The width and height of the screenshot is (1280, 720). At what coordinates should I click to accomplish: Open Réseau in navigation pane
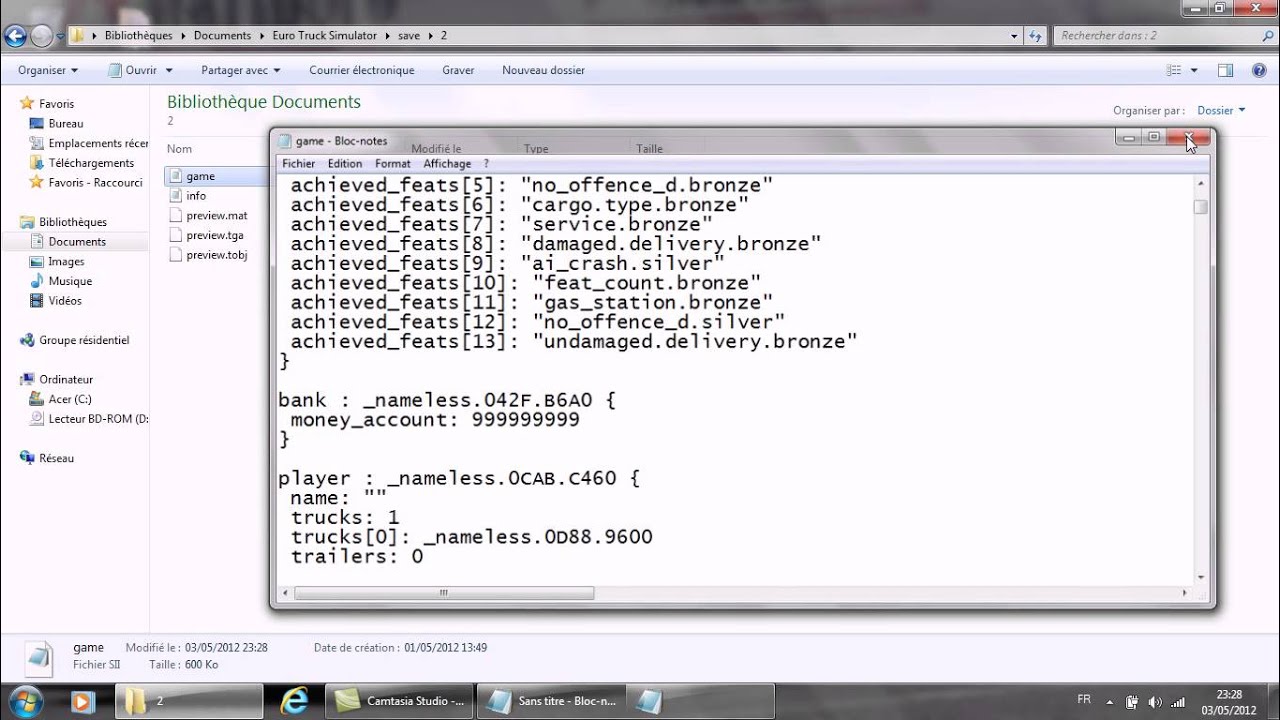click(57, 458)
